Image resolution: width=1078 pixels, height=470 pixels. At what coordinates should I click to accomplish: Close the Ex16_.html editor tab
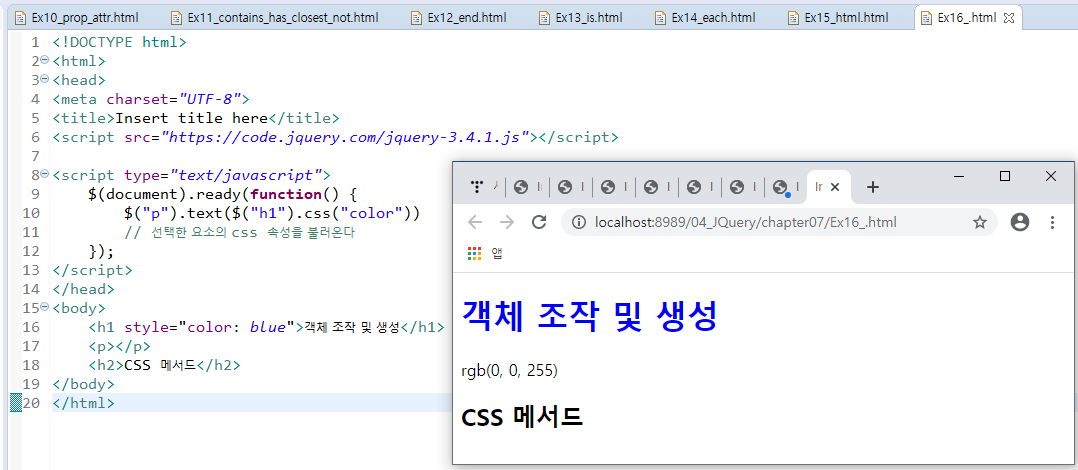pos(1009,18)
